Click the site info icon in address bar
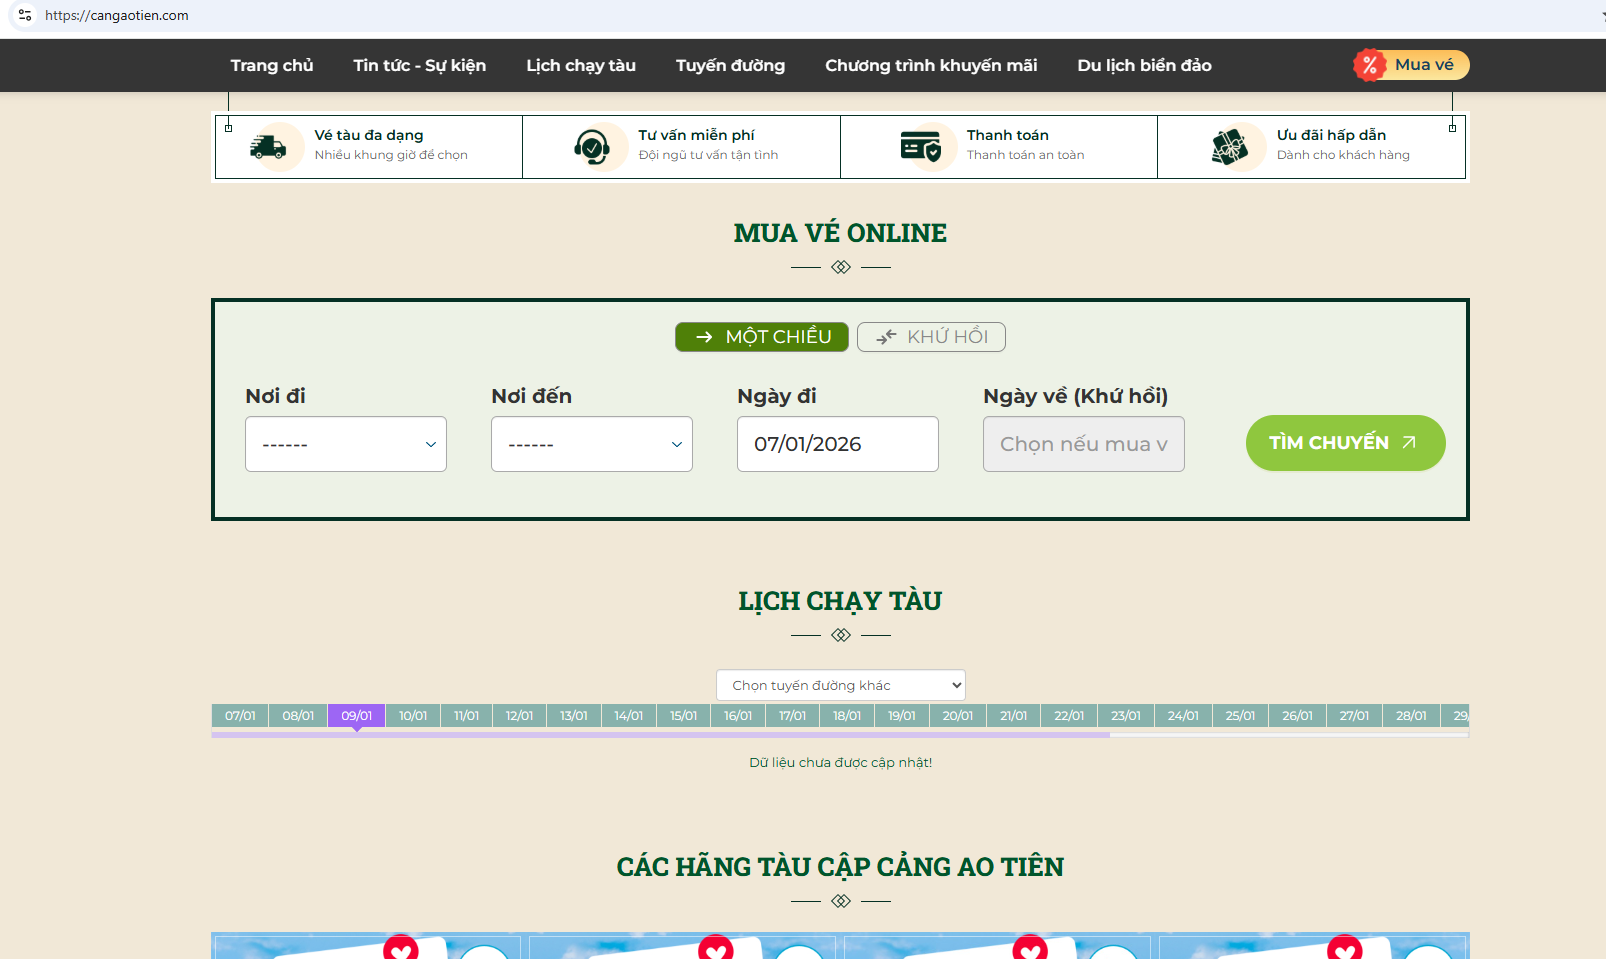 25,15
